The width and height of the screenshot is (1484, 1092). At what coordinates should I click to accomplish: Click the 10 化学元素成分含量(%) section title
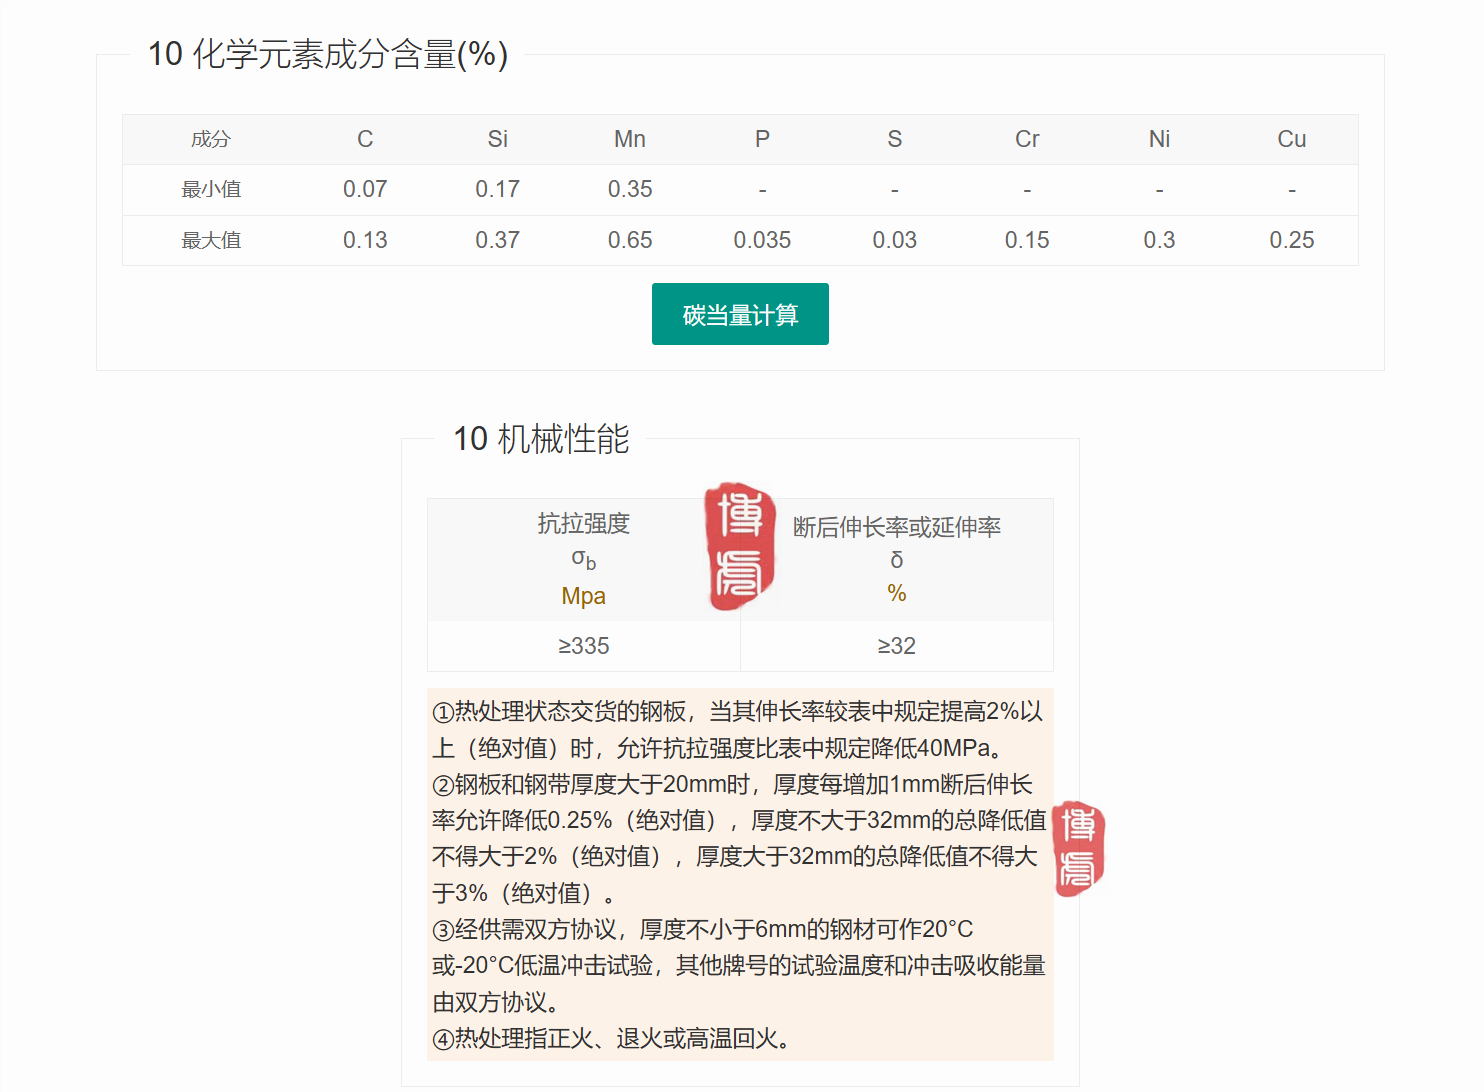[x=328, y=54]
